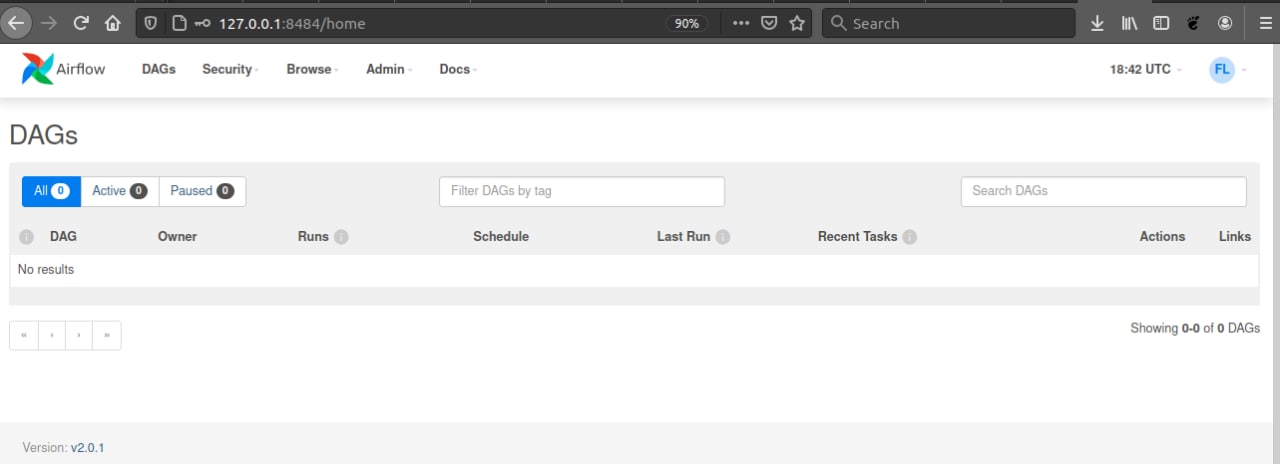Click info icon next to Runs

(341, 237)
